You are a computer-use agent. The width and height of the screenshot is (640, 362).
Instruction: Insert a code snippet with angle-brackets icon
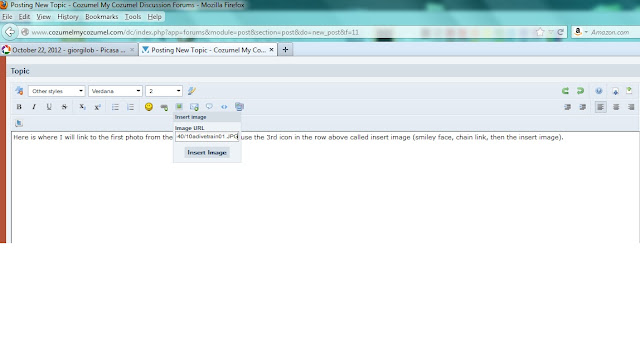tap(224, 107)
